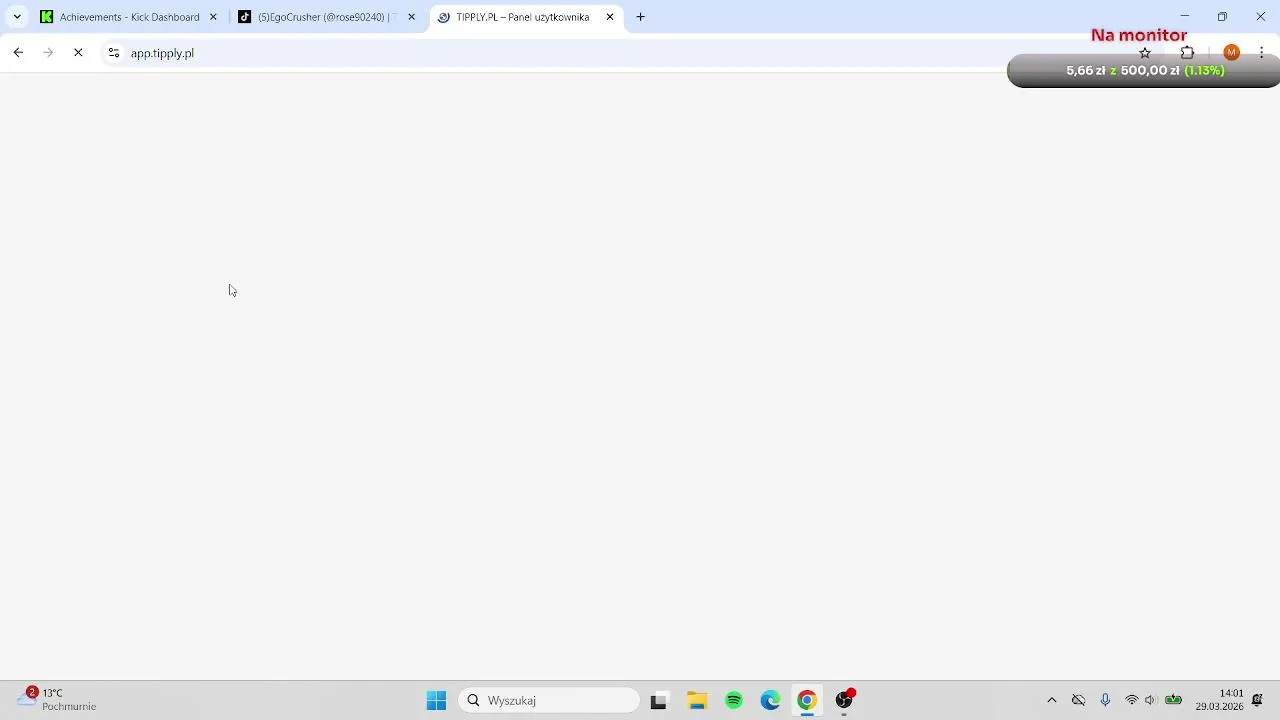This screenshot has height=720, width=1280.
Task: Open the tab search dropdown
Action: (17, 17)
